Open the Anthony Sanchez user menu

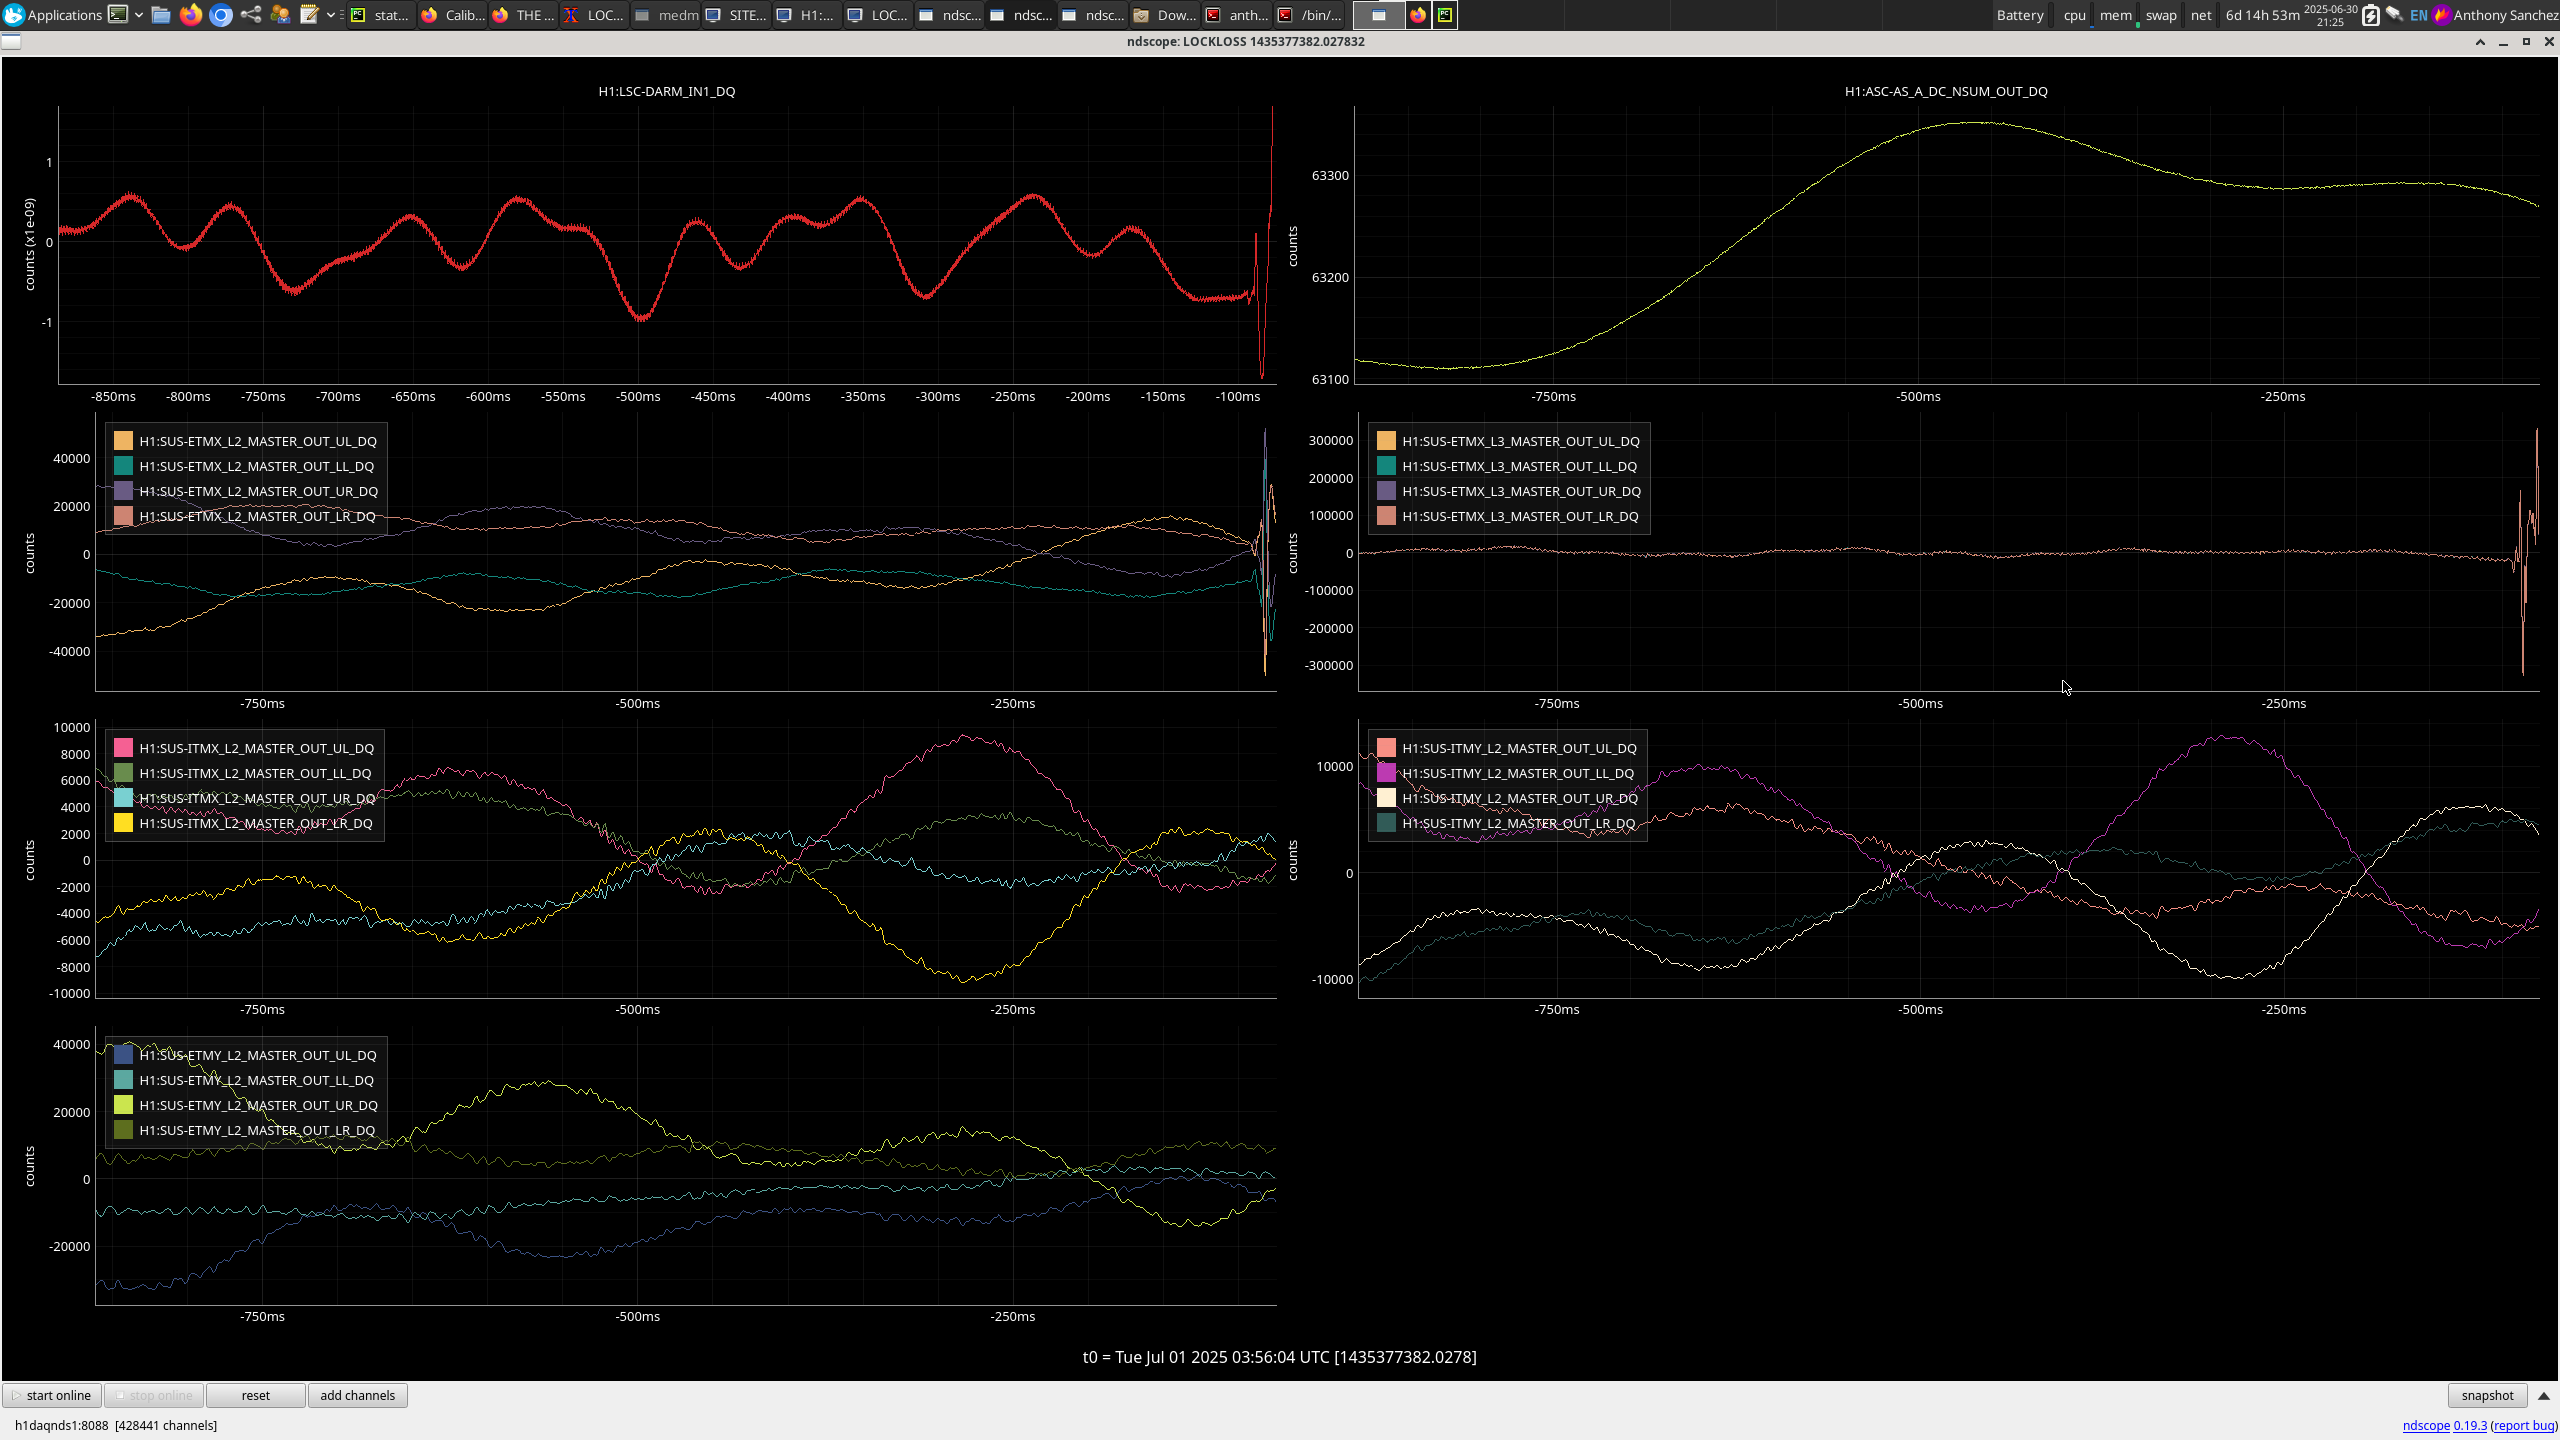click(2496, 15)
